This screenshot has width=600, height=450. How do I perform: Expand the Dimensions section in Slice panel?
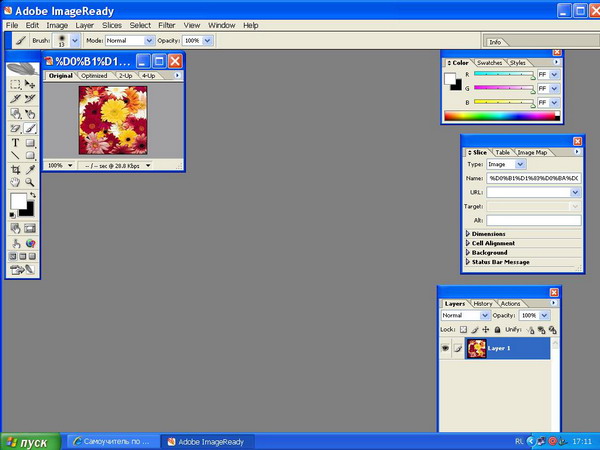point(468,233)
